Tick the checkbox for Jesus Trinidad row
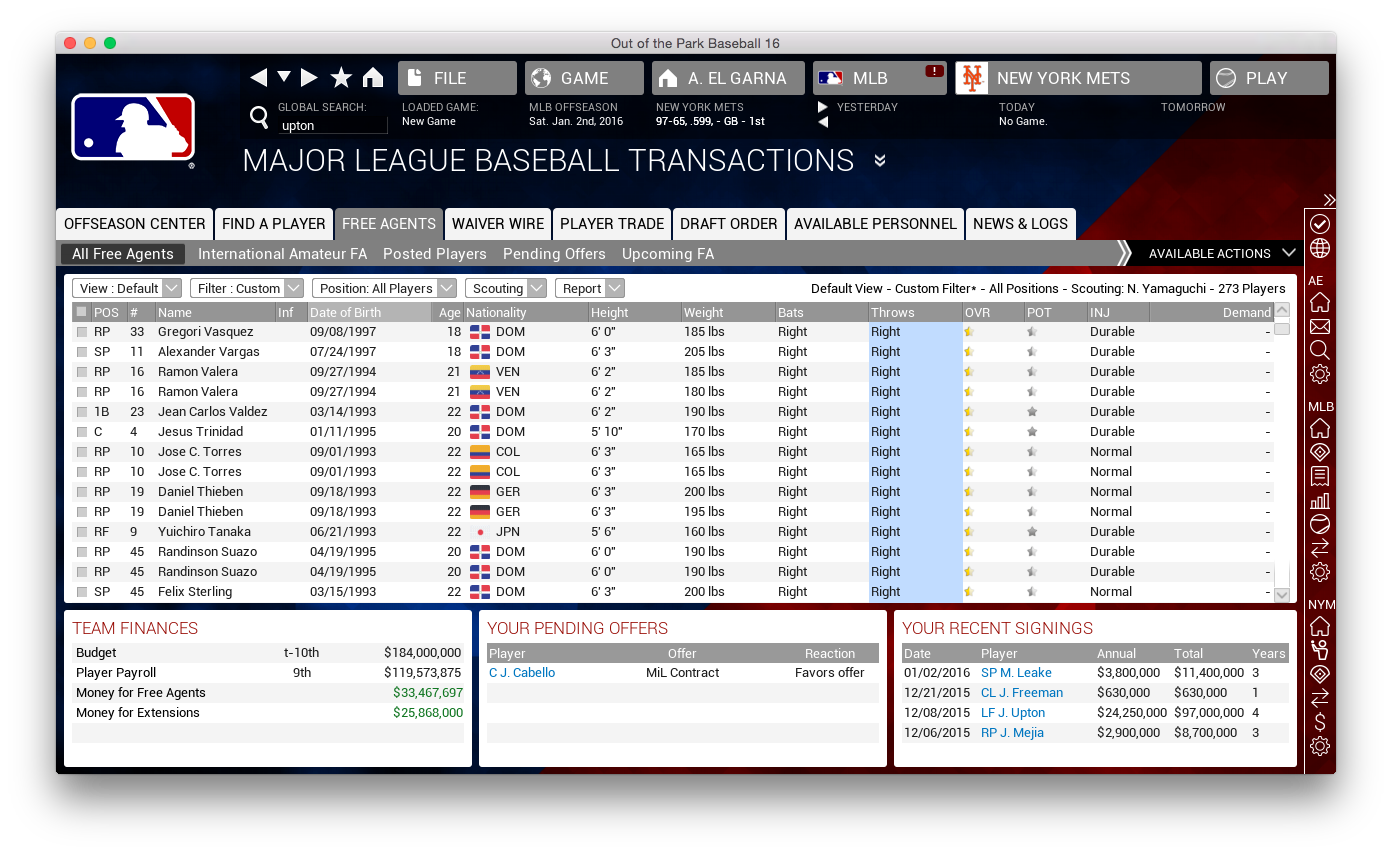The height and width of the screenshot is (854, 1392). pyautogui.click(x=82, y=432)
